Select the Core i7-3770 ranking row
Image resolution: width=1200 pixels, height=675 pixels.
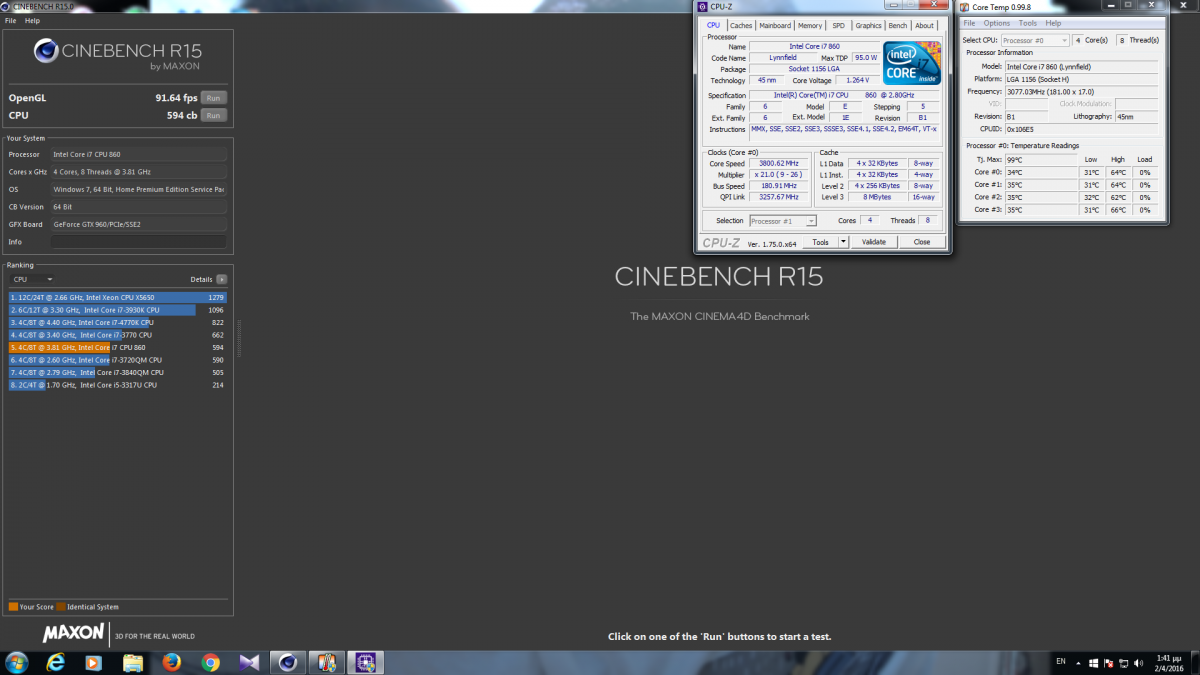pyautogui.click(x=118, y=335)
